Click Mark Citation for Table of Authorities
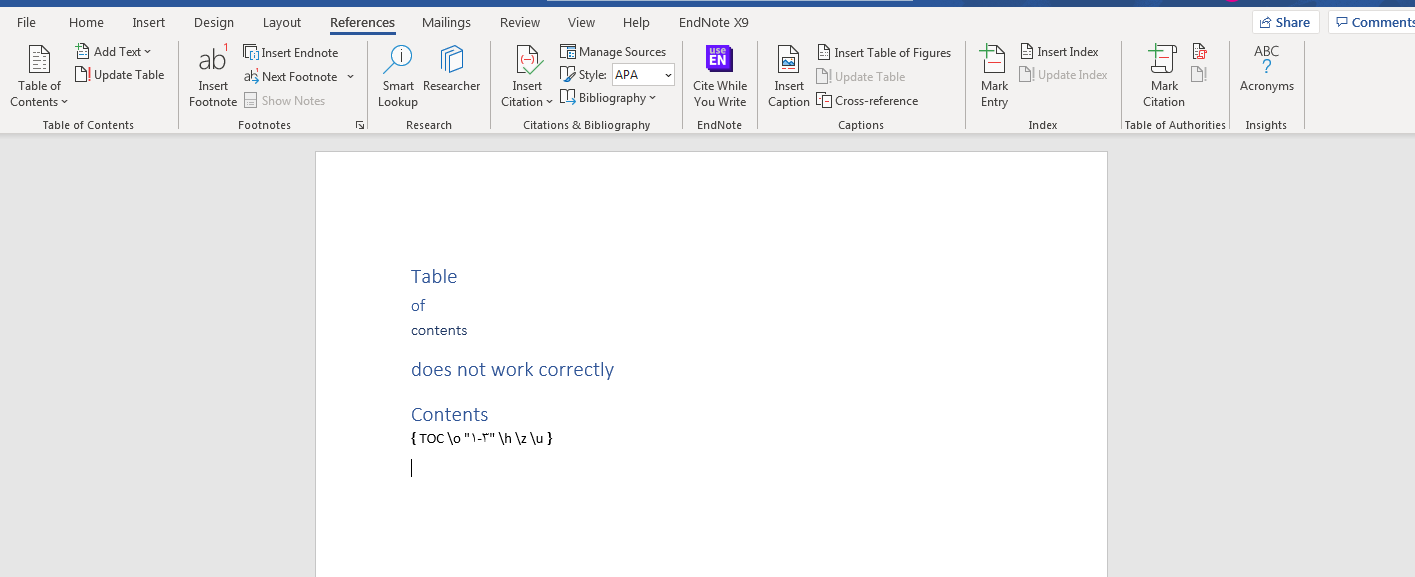 pos(1163,75)
